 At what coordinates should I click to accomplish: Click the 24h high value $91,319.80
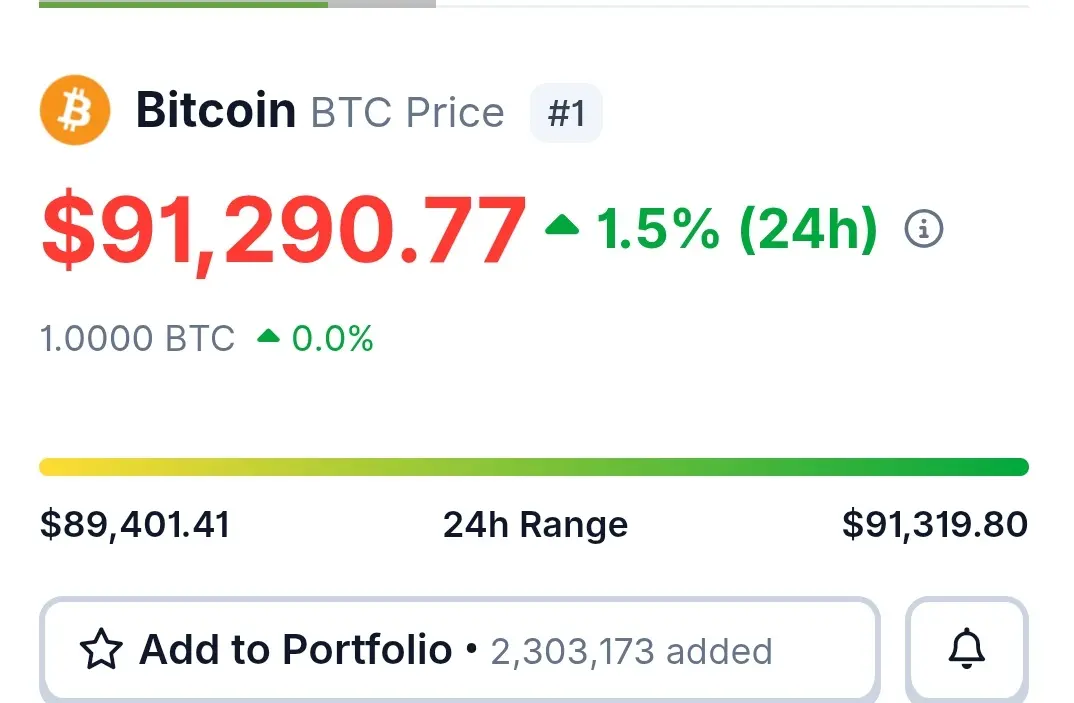[x=935, y=525]
